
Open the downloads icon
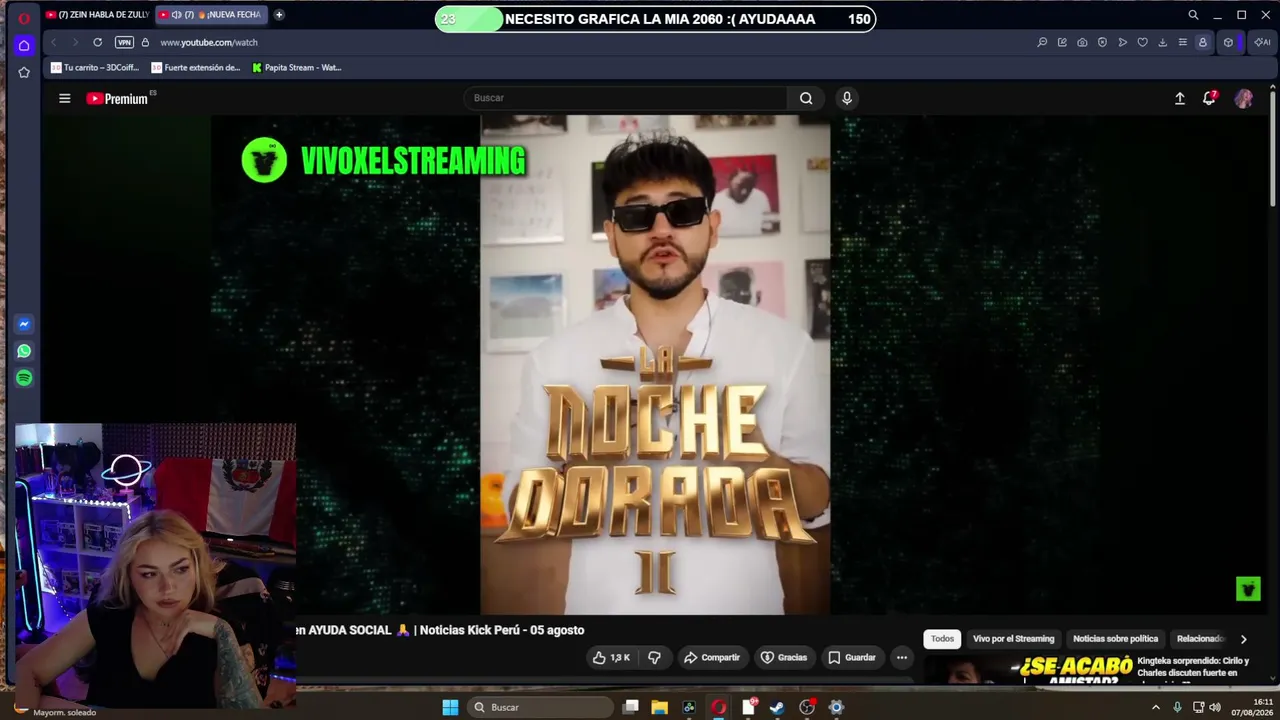click(1162, 42)
